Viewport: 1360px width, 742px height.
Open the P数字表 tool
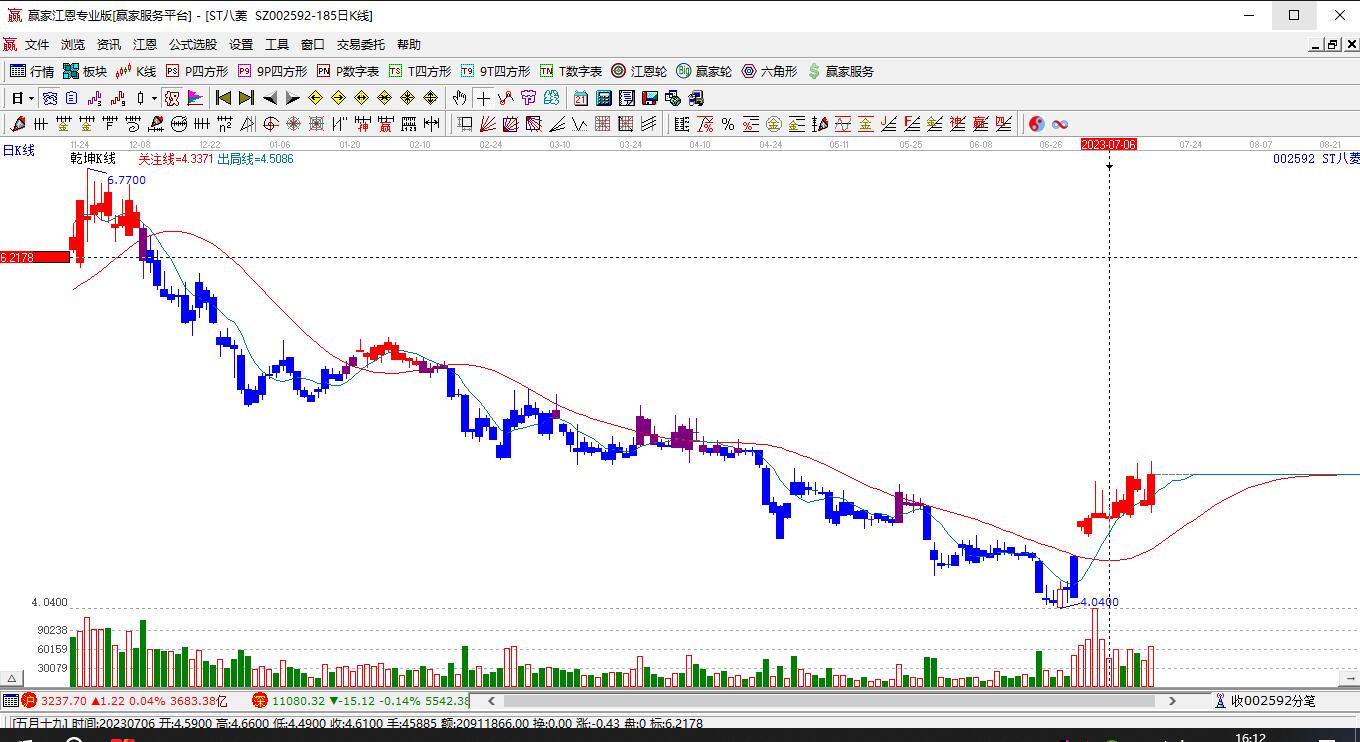(x=348, y=71)
